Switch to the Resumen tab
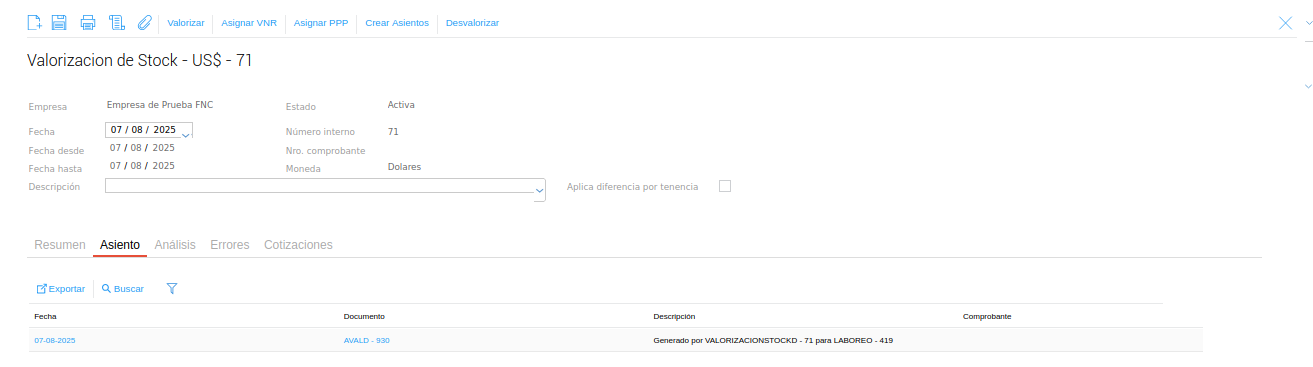This screenshot has width=1313, height=367. tap(60, 245)
